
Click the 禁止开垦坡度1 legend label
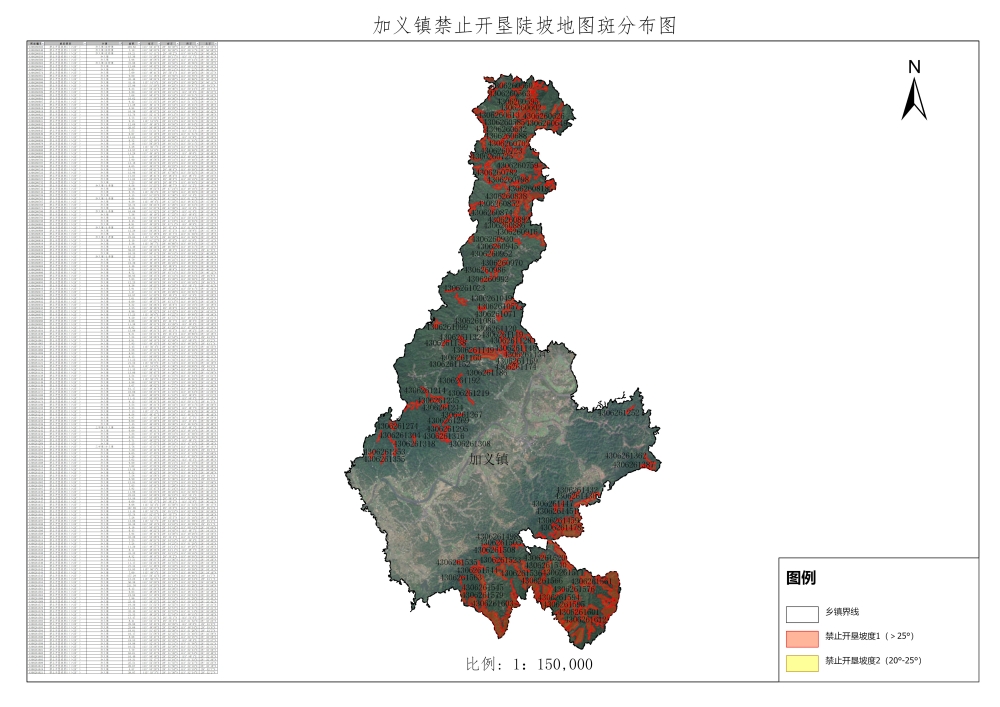point(868,636)
